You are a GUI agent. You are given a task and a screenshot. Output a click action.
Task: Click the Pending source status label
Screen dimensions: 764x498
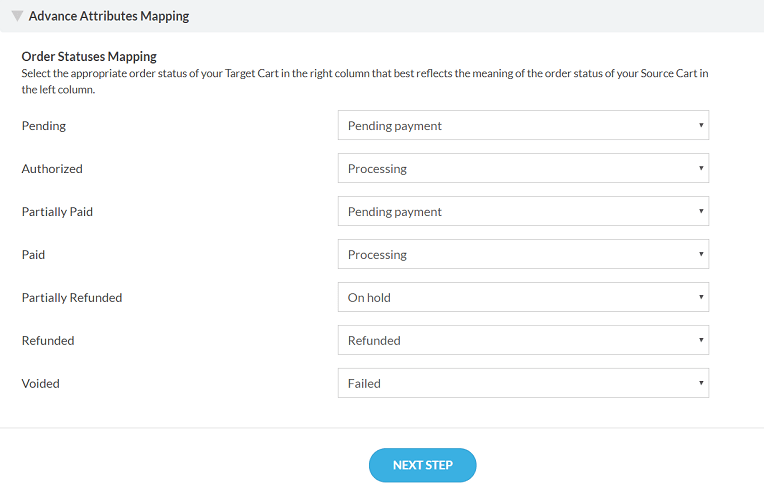tap(44, 126)
